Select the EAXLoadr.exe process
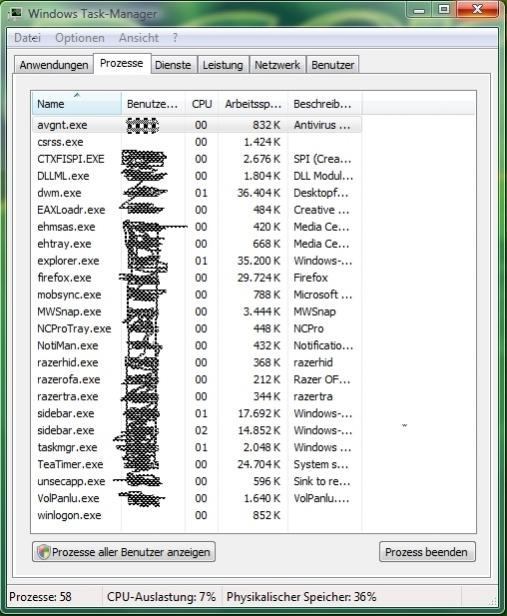This screenshot has height=616, width=507. click(197, 210)
